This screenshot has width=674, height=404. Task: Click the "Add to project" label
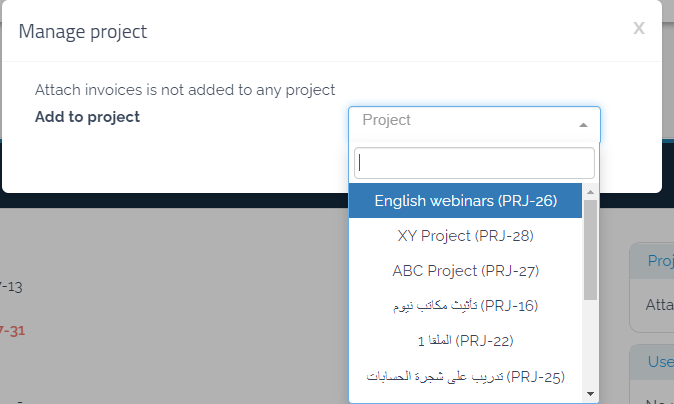point(87,117)
